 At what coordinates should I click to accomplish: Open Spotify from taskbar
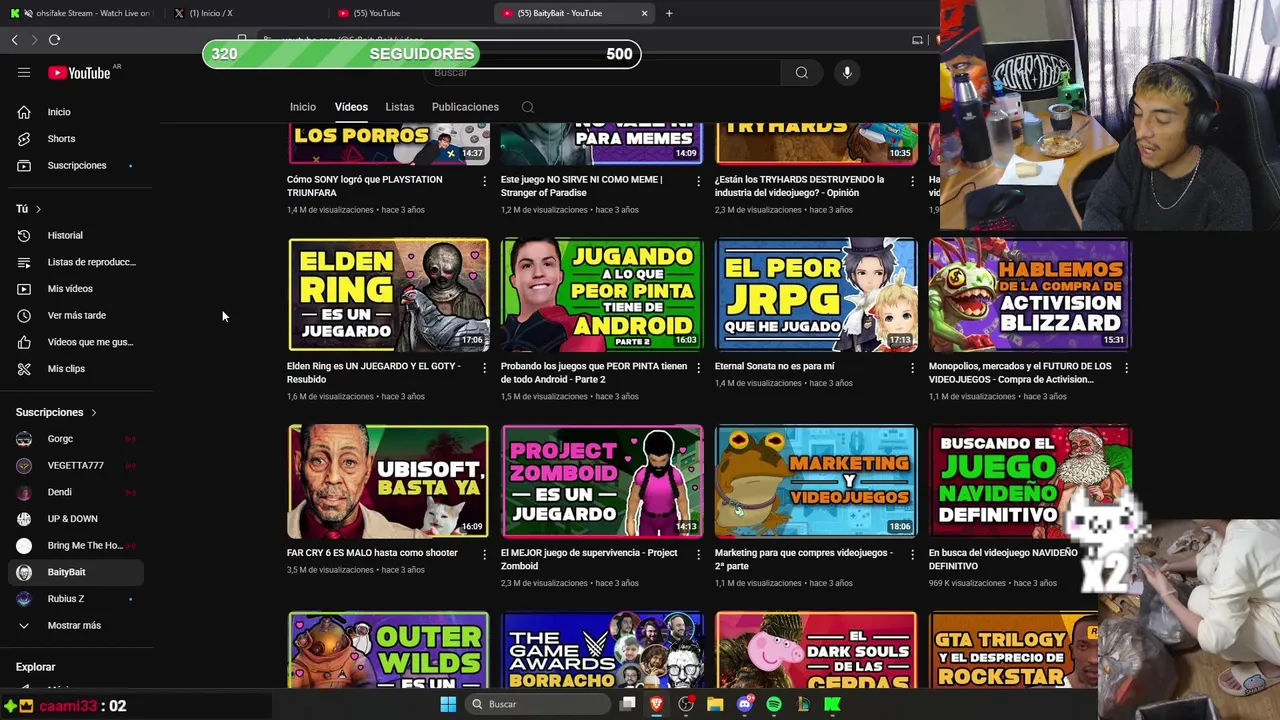point(774,704)
